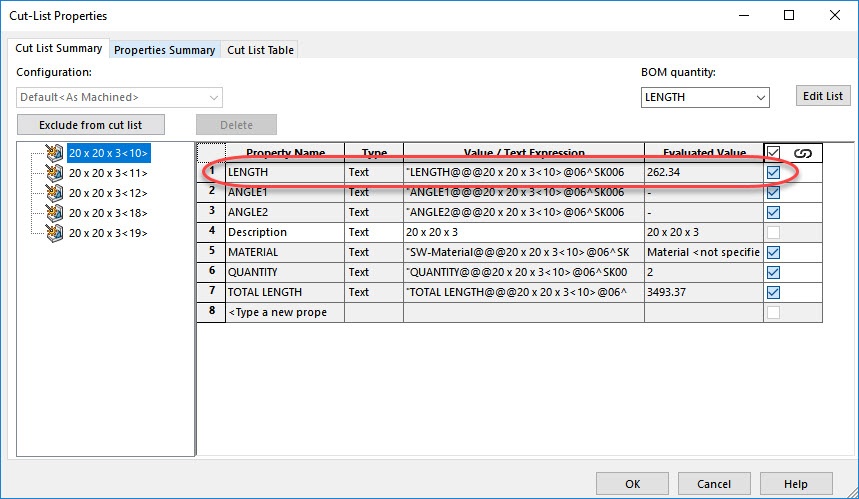Toggle checkbox for TOTAL LENGTH row
The image size is (859, 499).
pyautogui.click(x=773, y=292)
